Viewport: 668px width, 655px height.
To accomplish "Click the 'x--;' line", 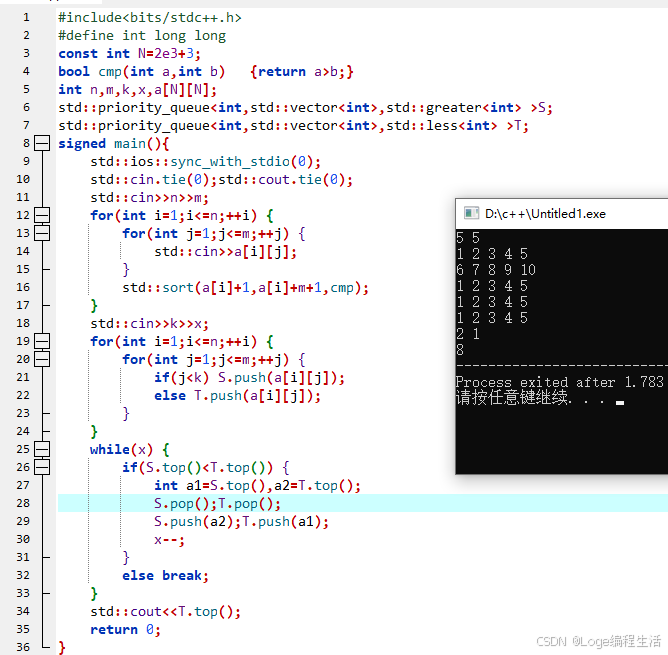I will 170,540.
